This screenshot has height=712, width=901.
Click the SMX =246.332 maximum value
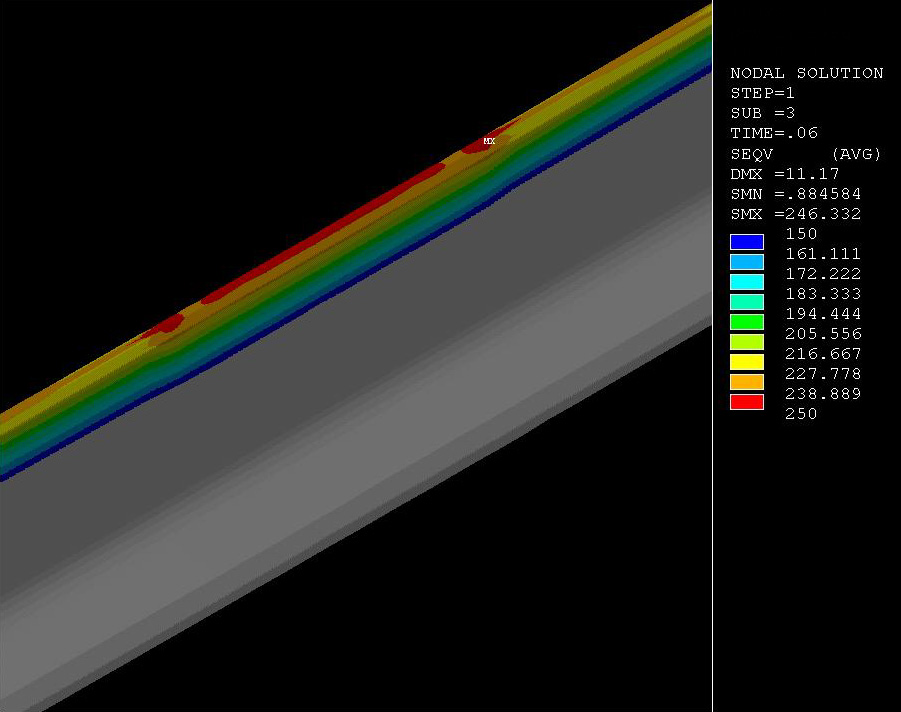click(x=795, y=214)
